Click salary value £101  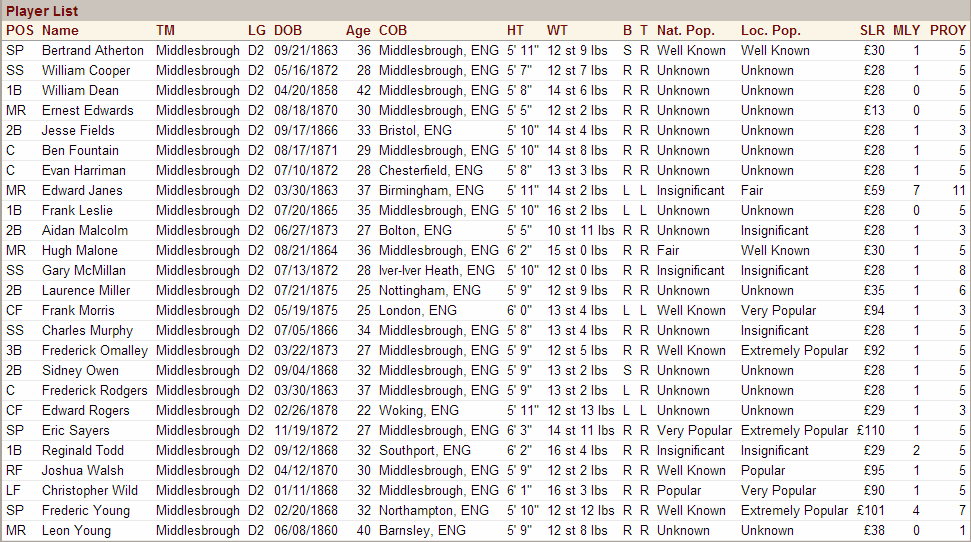click(871, 510)
